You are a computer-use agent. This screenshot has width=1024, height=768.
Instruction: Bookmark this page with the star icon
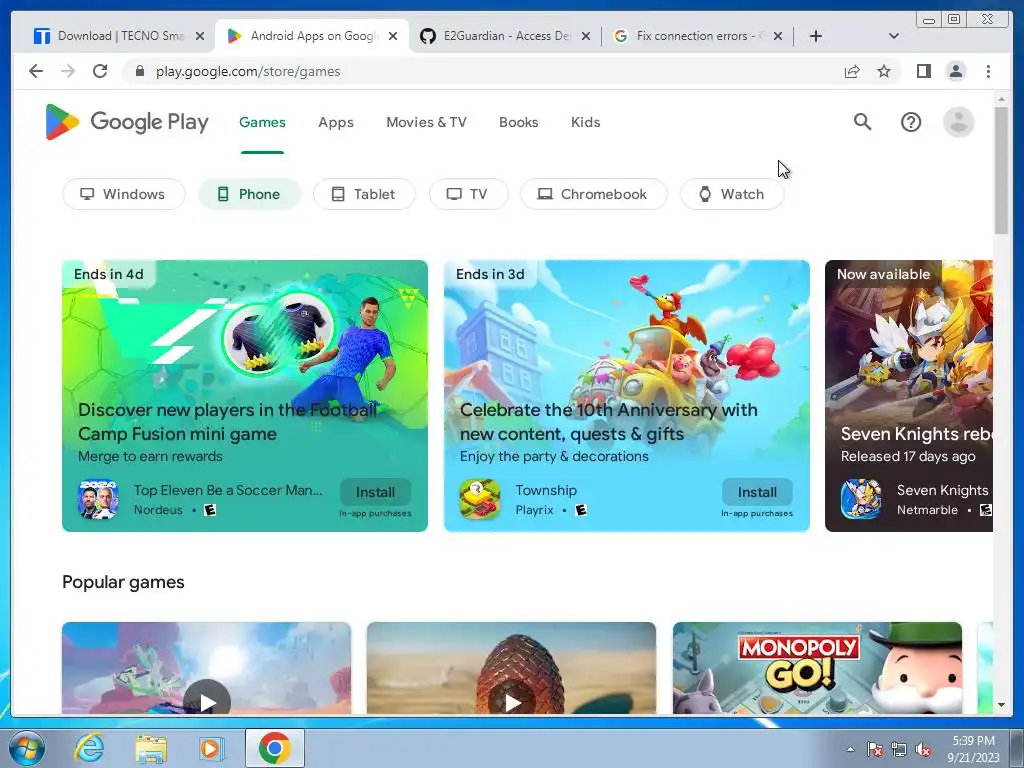pyautogui.click(x=884, y=71)
